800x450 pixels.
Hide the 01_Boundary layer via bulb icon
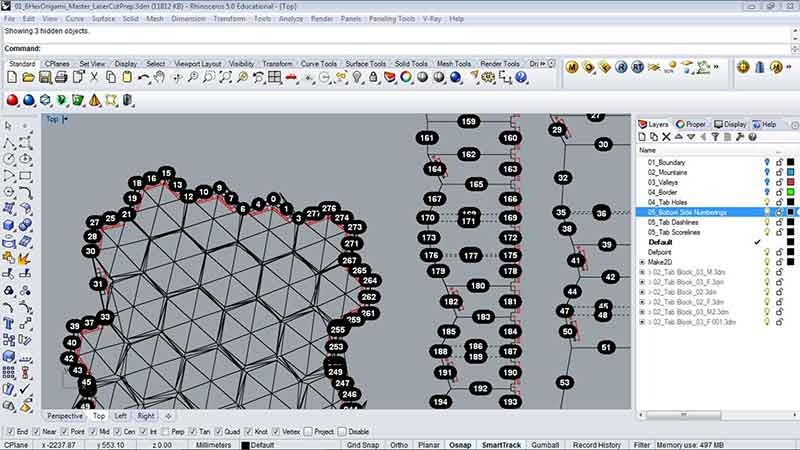pyautogui.click(x=766, y=162)
